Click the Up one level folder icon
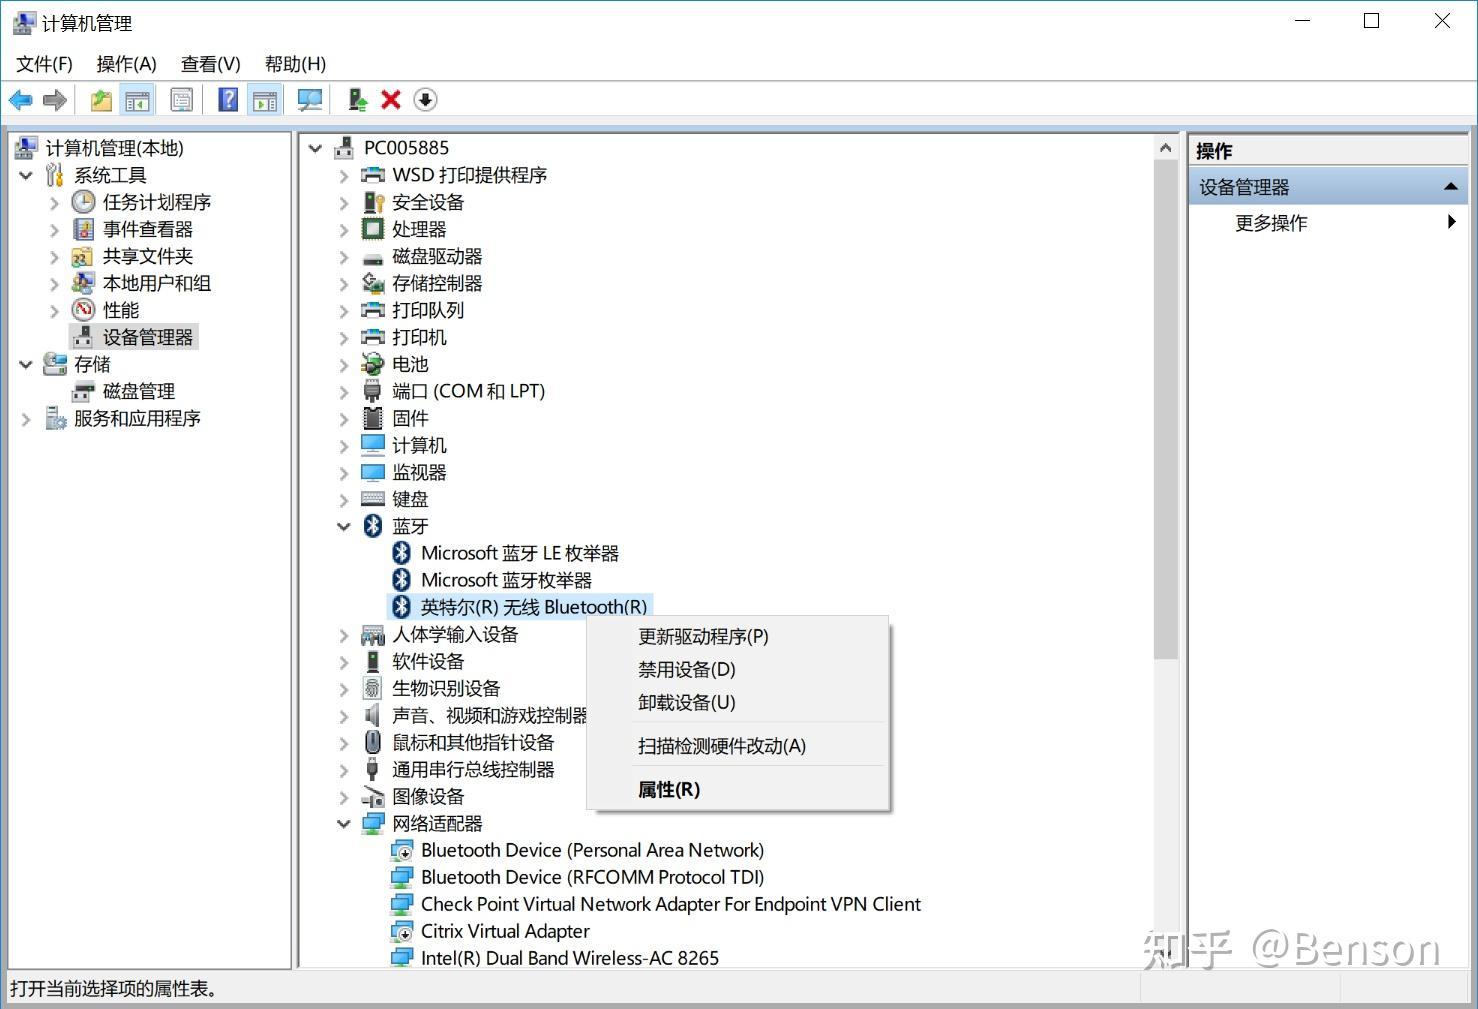1478x1009 pixels. [101, 100]
